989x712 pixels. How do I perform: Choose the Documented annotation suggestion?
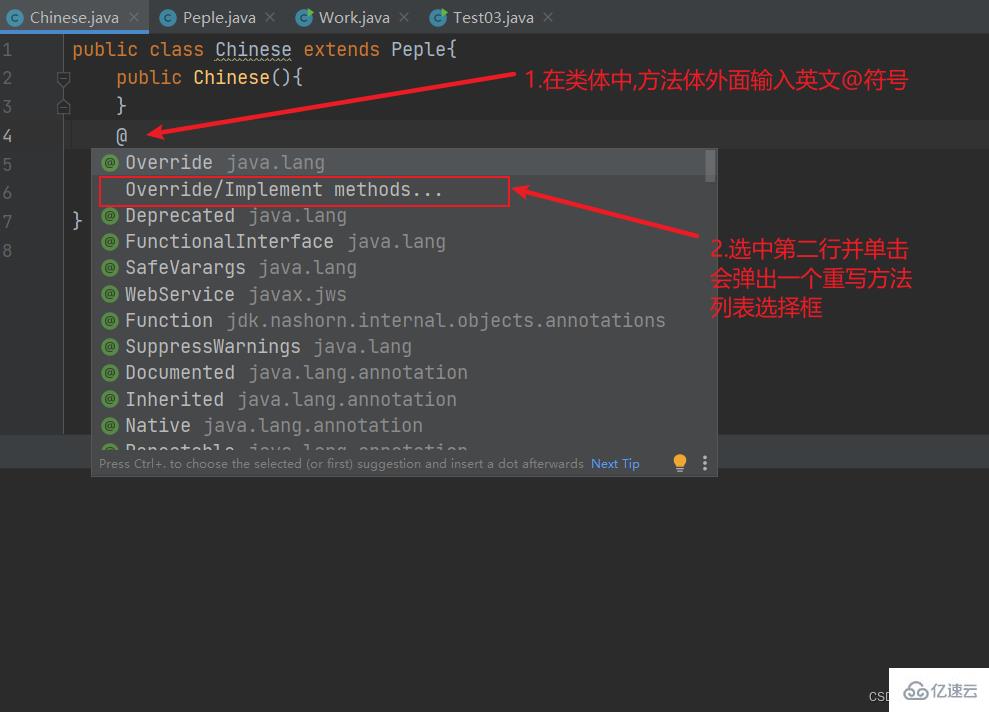[399, 373]
